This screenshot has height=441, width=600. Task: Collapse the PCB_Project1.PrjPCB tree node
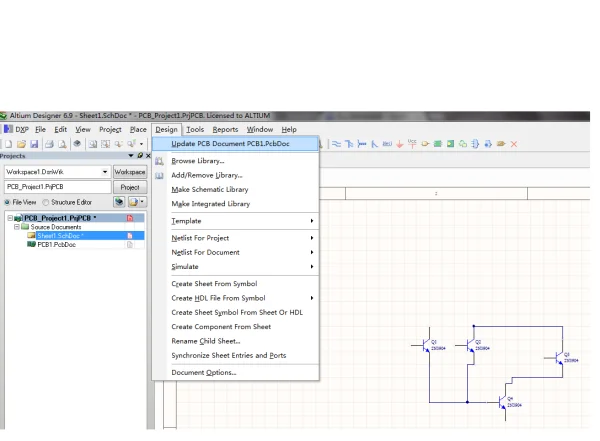[x=10, y=218]
